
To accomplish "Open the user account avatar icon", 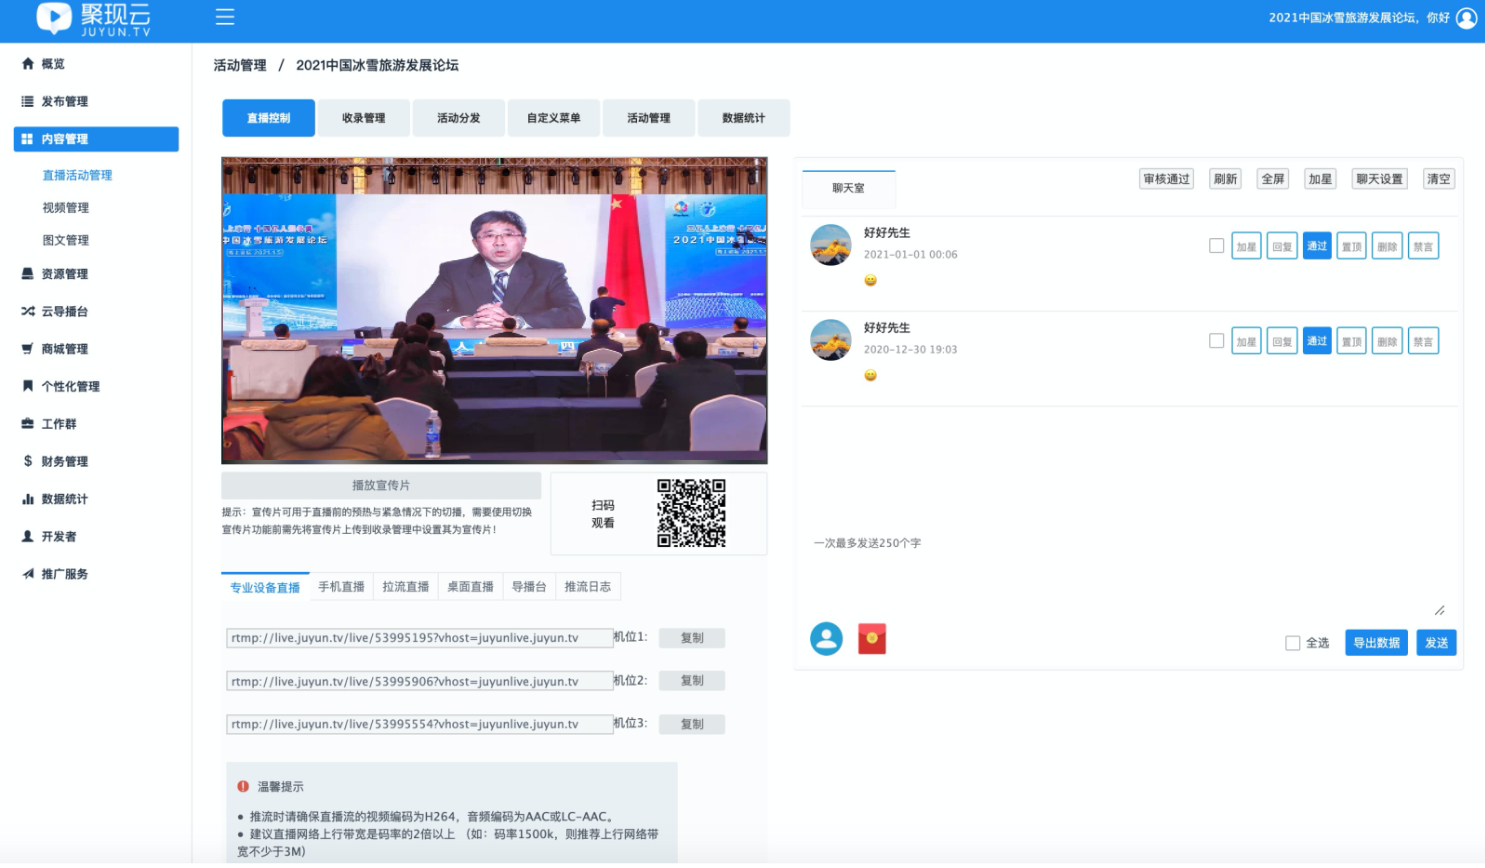I will 1466,18.
